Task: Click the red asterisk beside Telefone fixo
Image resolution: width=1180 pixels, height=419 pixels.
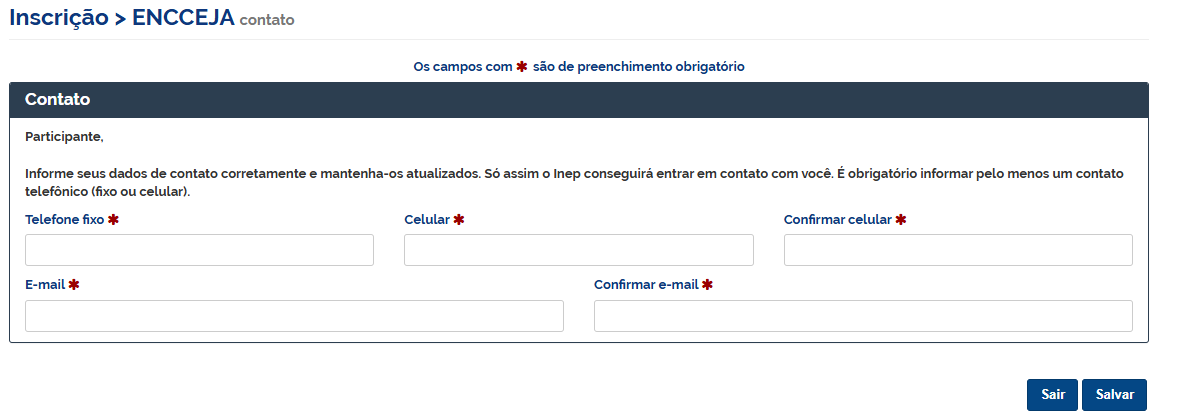Action: pyautogui.click(x=113, y=220)
